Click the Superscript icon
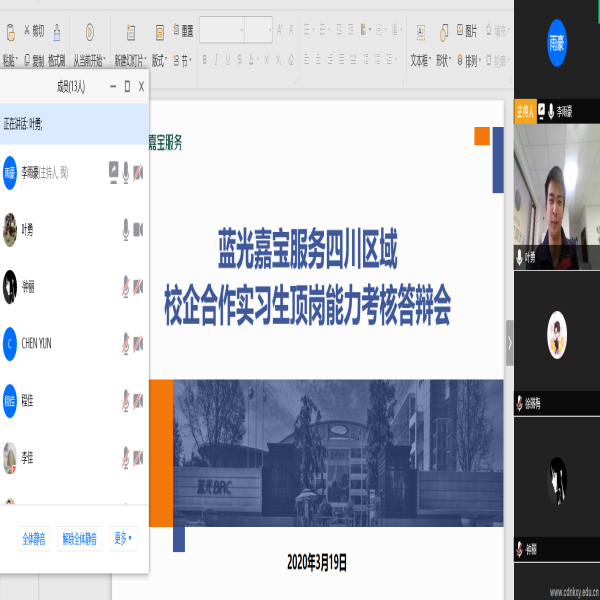The height and width of the screenshot is (600, 600). pyautogui.click(x=267, y=59)
